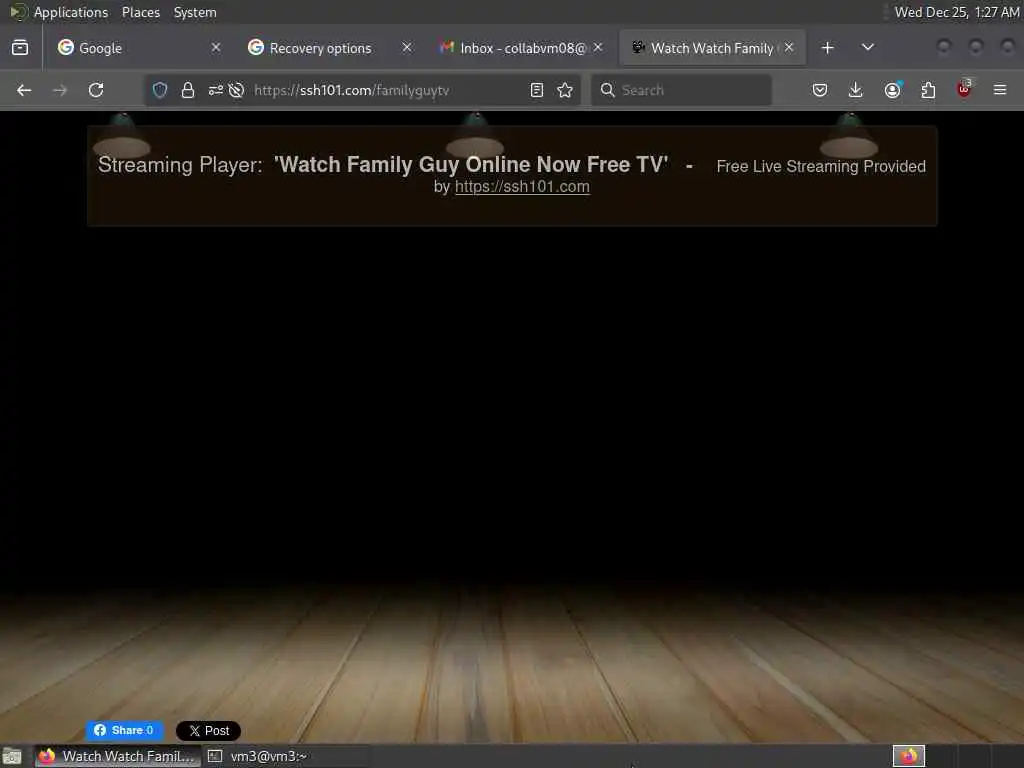Open the Extensions puzzle icon
Viewport: 1024px width, 768px height.
[x=928, y=90]
